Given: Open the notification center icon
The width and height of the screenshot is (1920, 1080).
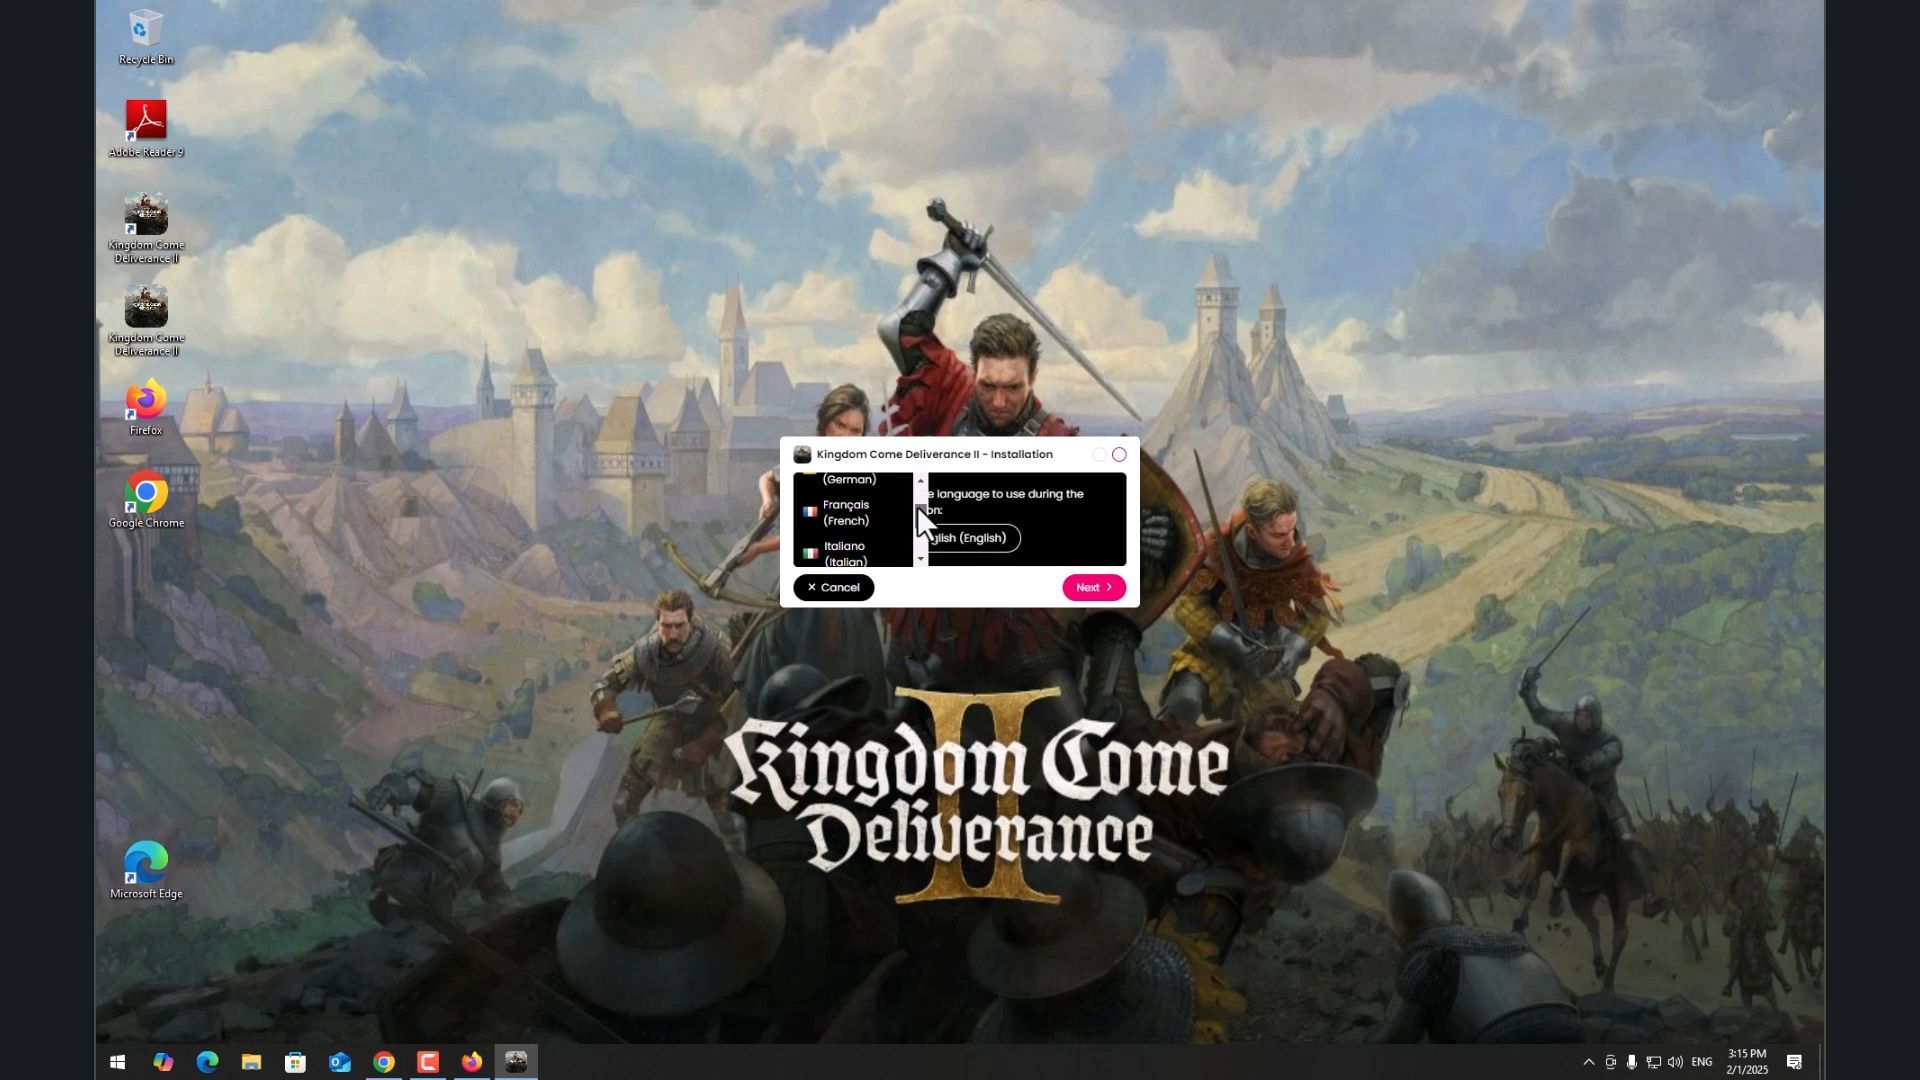Looking at the screenshot, I should (1794, 1062).
